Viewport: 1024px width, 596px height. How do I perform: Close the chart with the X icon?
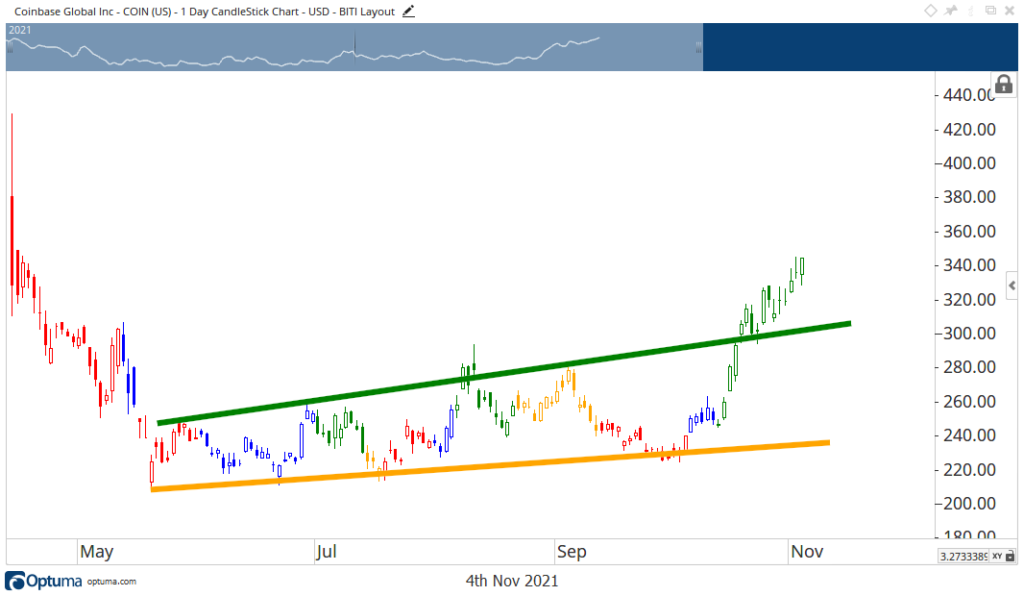click(1009, 10)
